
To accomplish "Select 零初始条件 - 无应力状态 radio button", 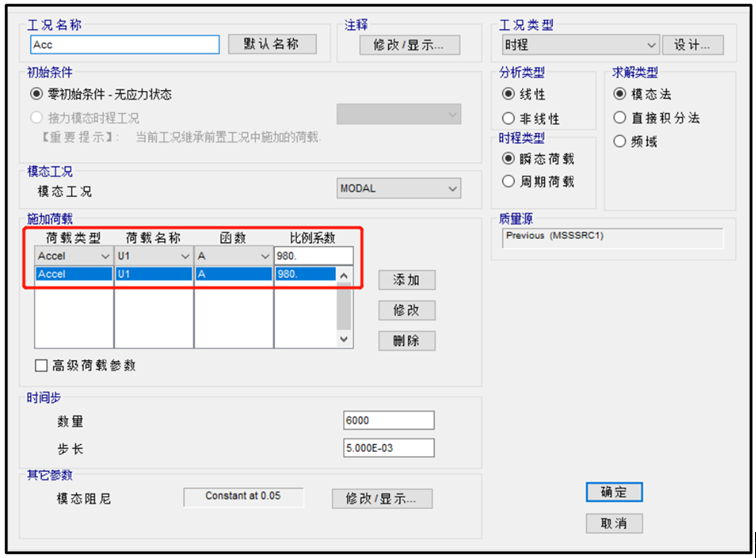I will (x=37, y=94).
